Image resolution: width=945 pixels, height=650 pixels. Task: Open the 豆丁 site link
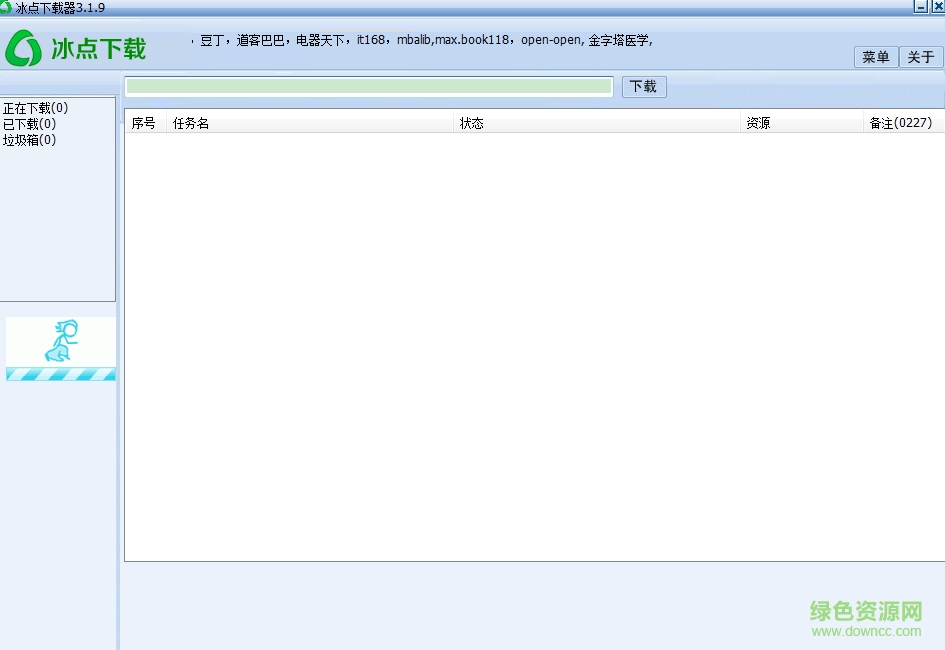click(x=210, y=40)
